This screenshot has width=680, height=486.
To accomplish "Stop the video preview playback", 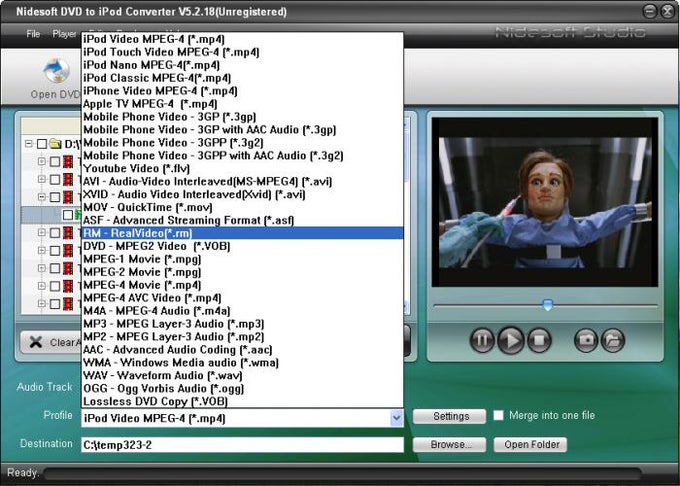I will coord(539,340).
